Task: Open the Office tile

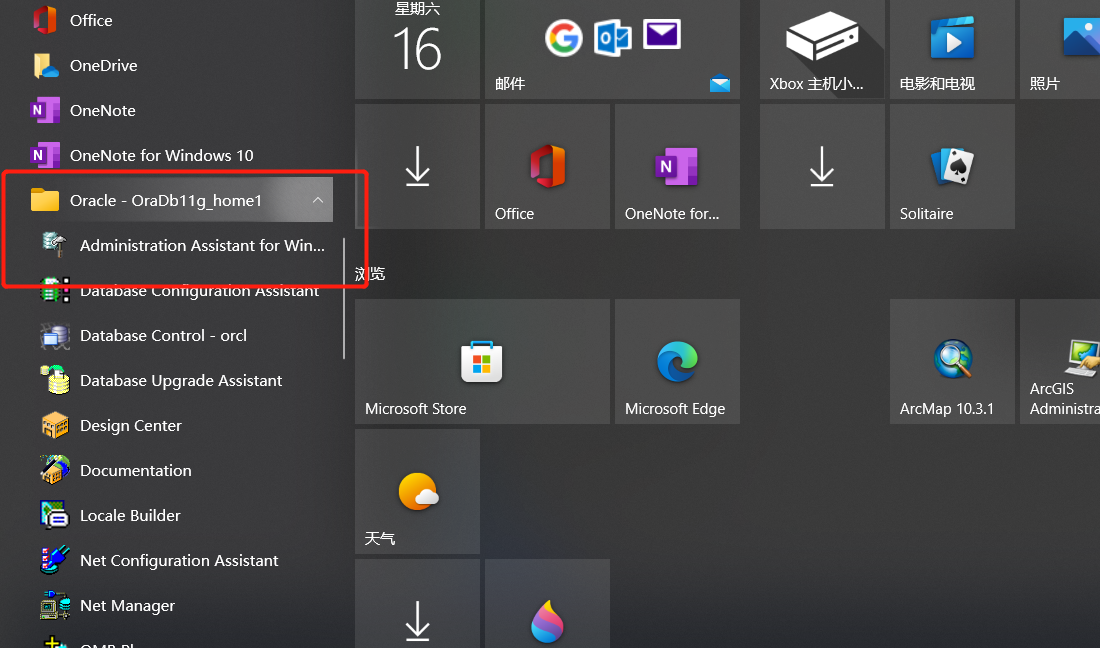Action: (547, 166)
